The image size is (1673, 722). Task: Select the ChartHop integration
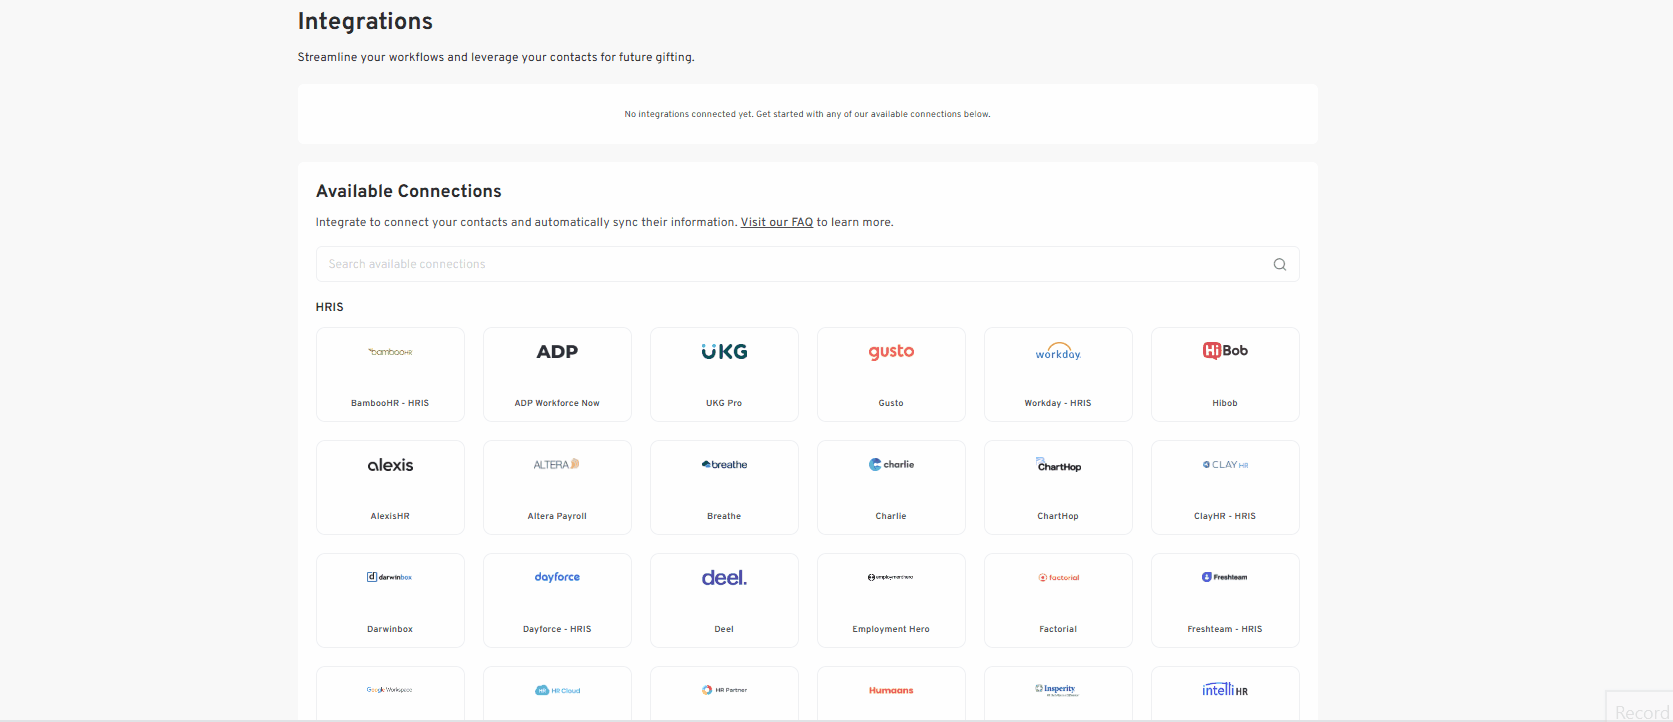pyautogui.click(x=1058, y=487)
